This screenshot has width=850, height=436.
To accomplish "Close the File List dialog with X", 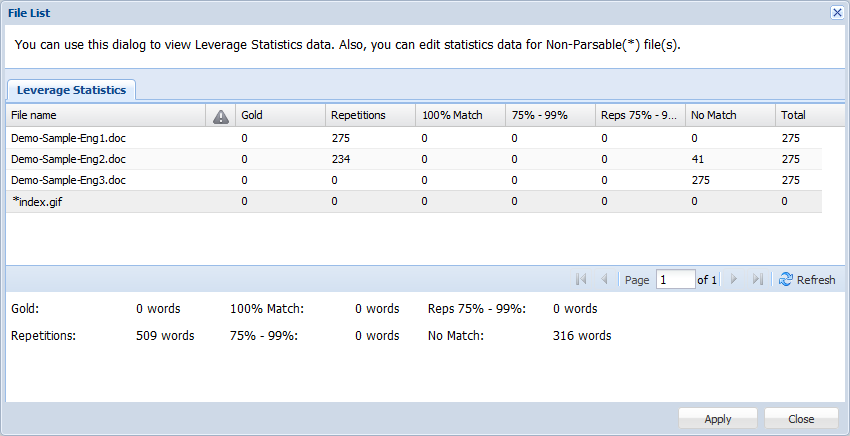I will point(837,13).
